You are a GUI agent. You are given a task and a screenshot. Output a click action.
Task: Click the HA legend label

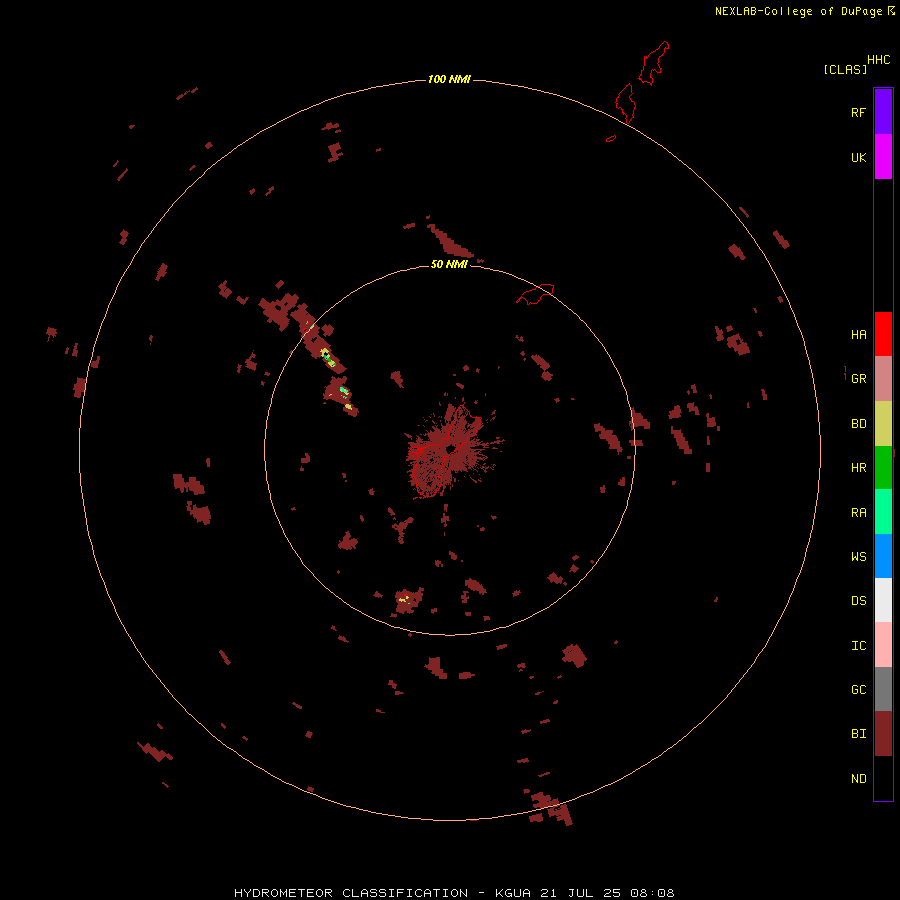(858, 334)
